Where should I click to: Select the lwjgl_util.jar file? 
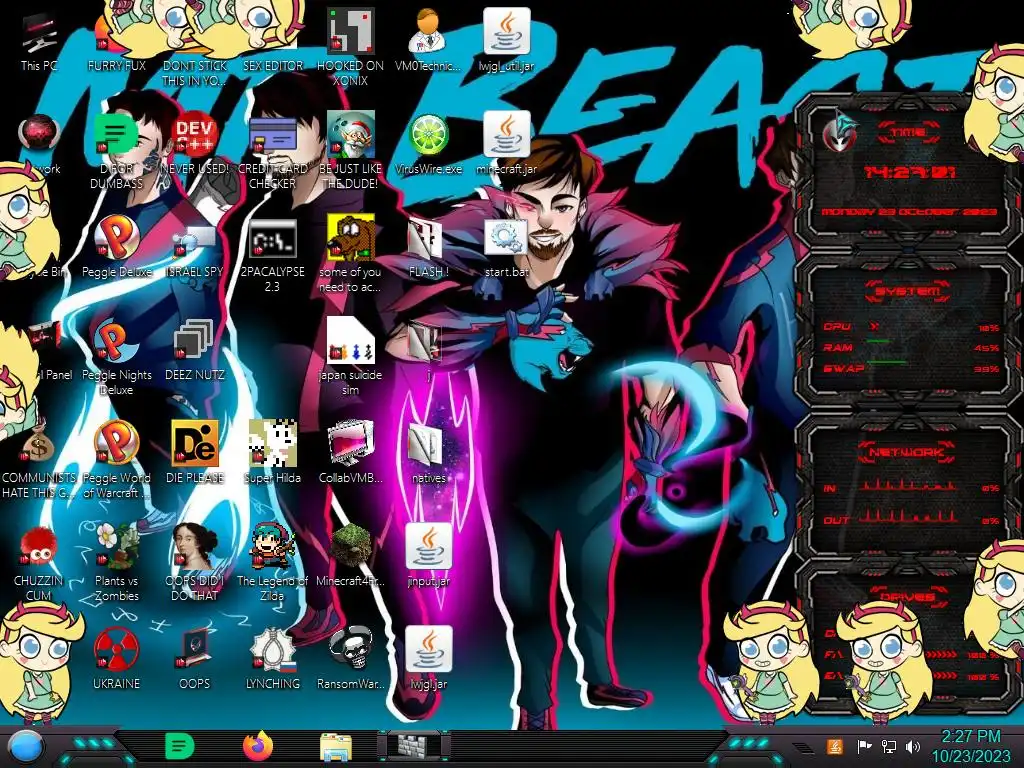[x=506, y=40]
